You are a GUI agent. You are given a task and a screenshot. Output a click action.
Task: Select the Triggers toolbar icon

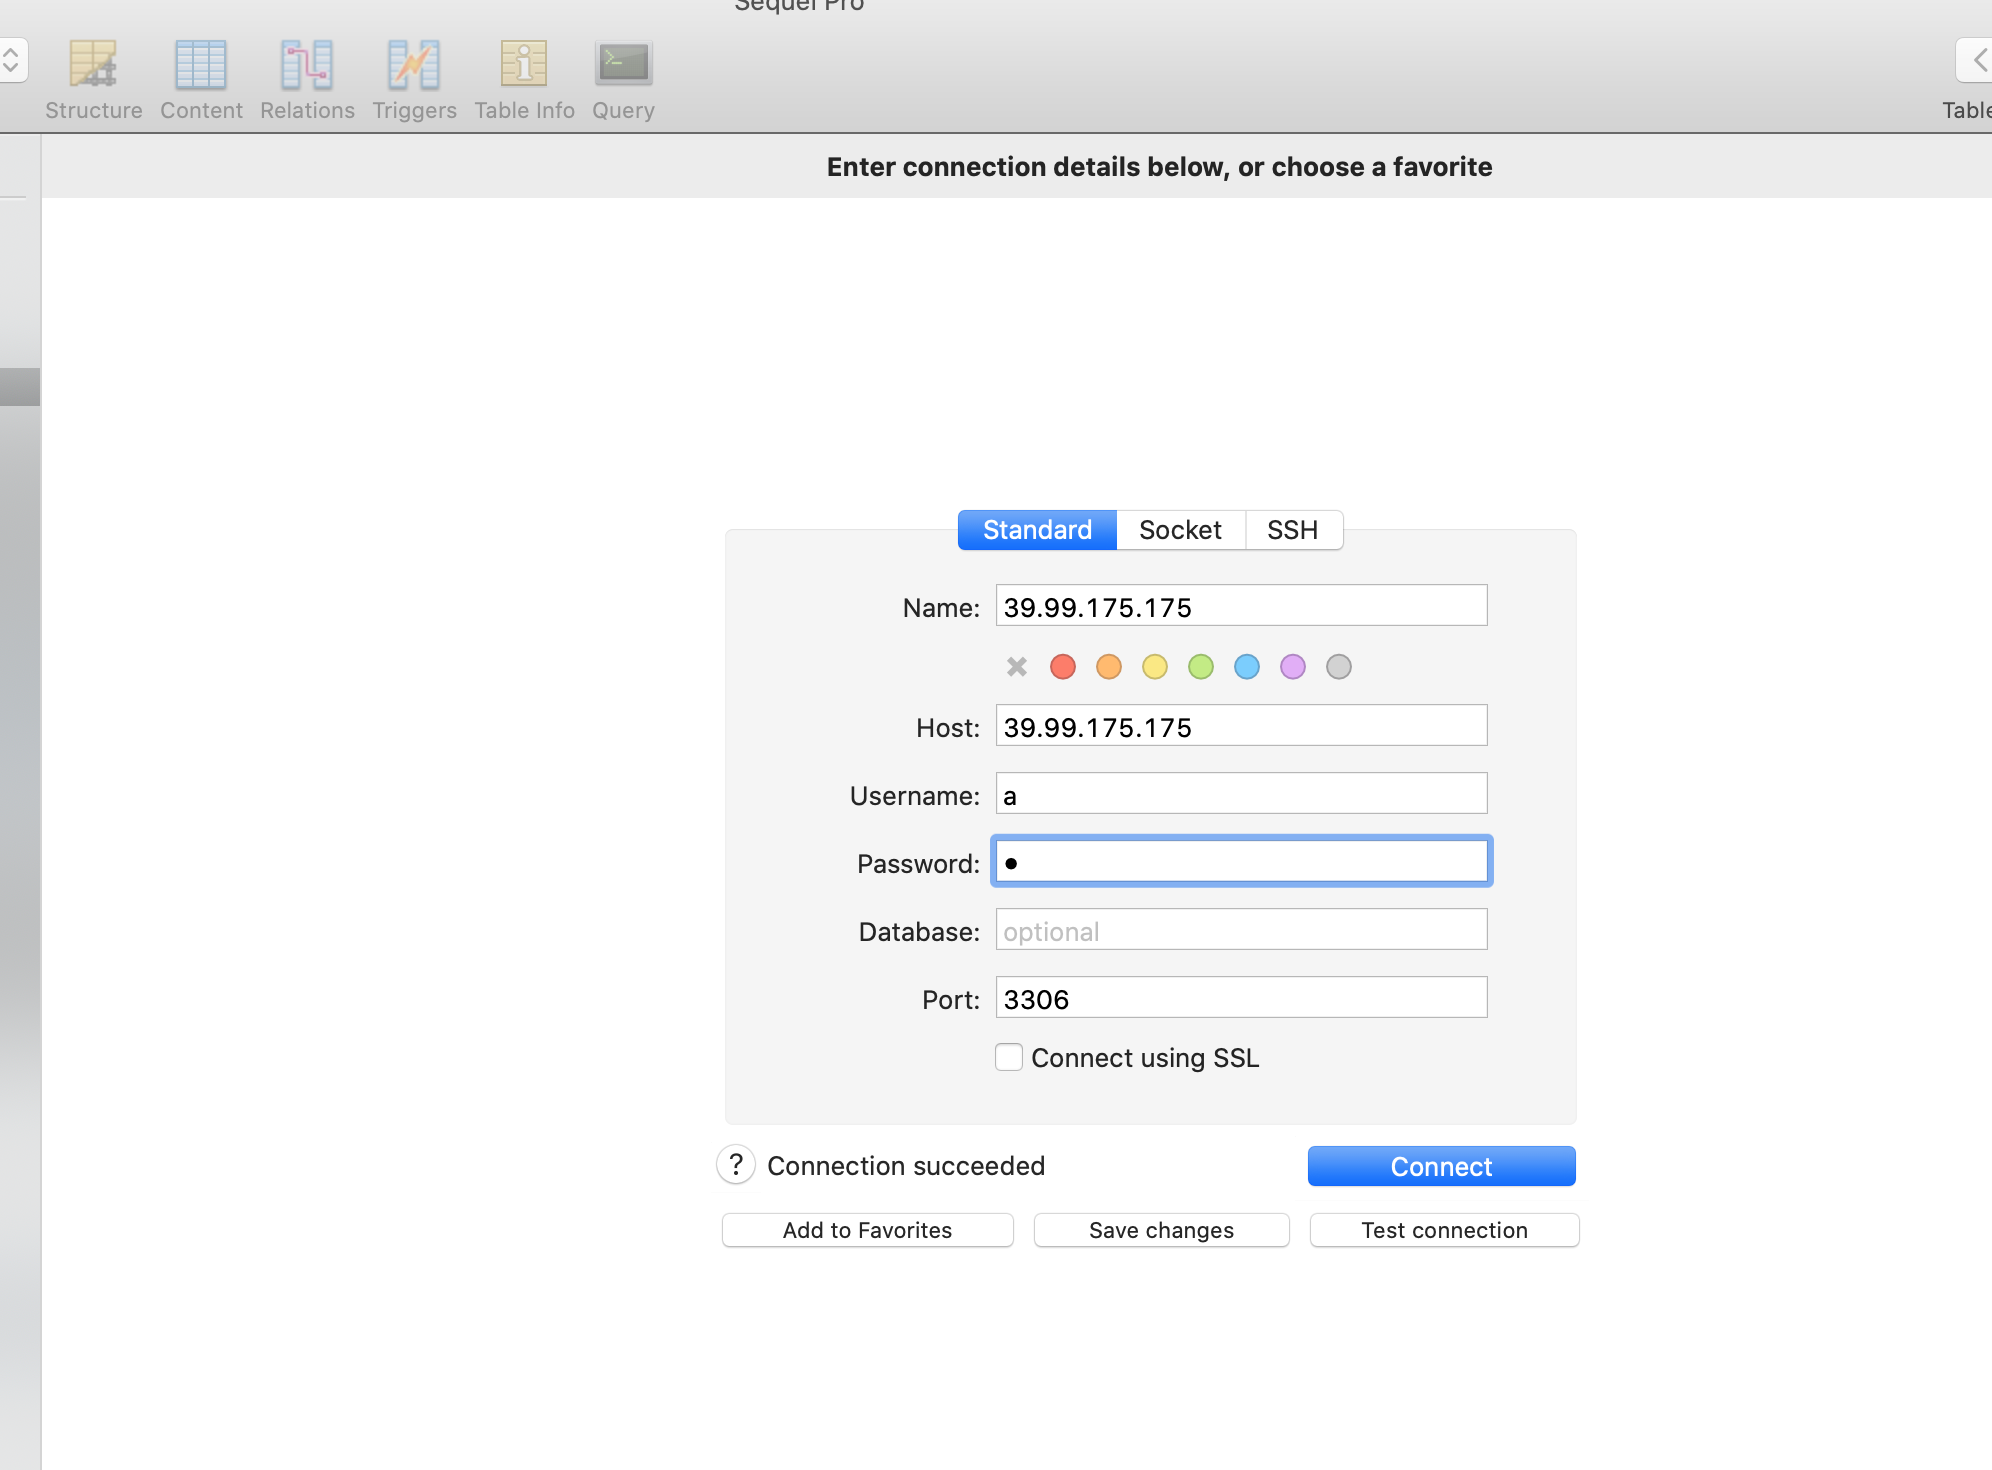[414, 64]
